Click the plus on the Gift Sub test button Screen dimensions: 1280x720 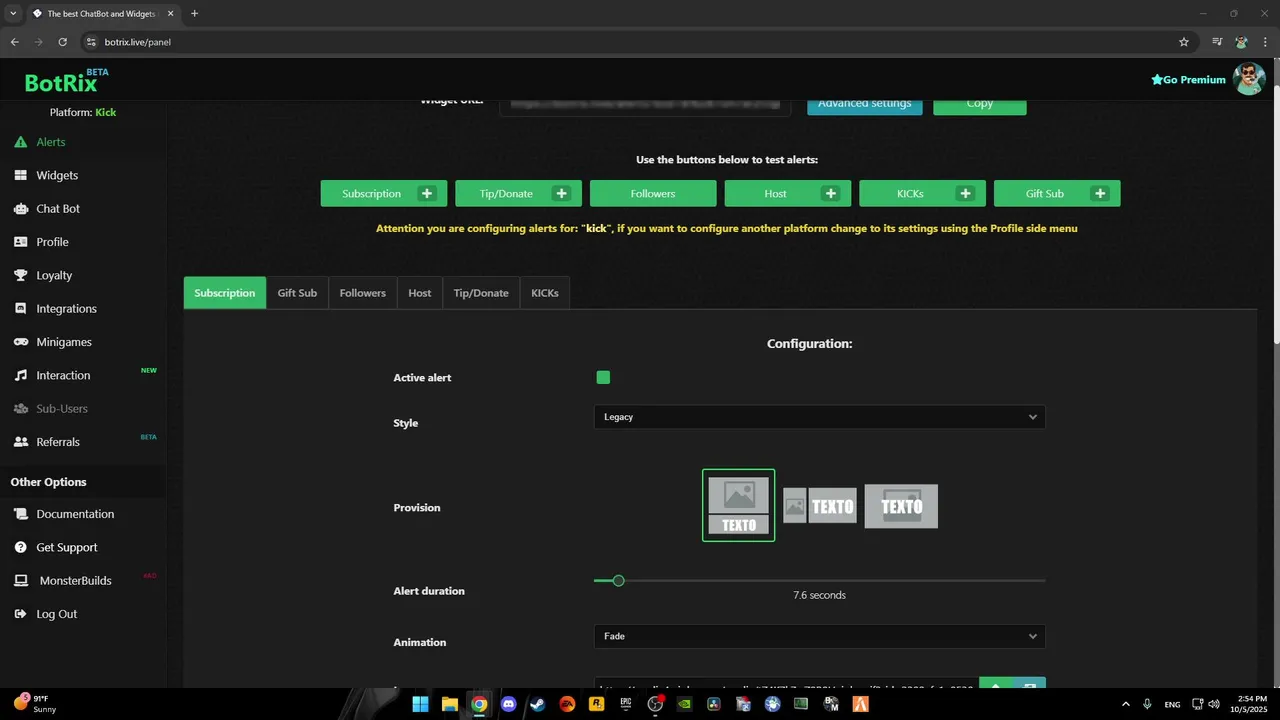click(1100, 193)
